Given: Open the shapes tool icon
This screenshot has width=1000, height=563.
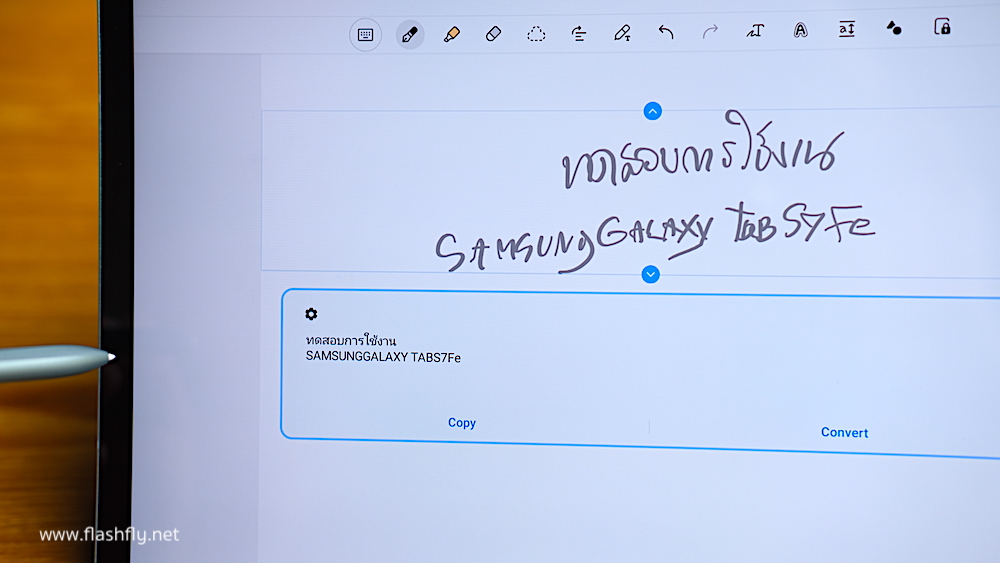Looking at the screenshot, I should 894,28.
